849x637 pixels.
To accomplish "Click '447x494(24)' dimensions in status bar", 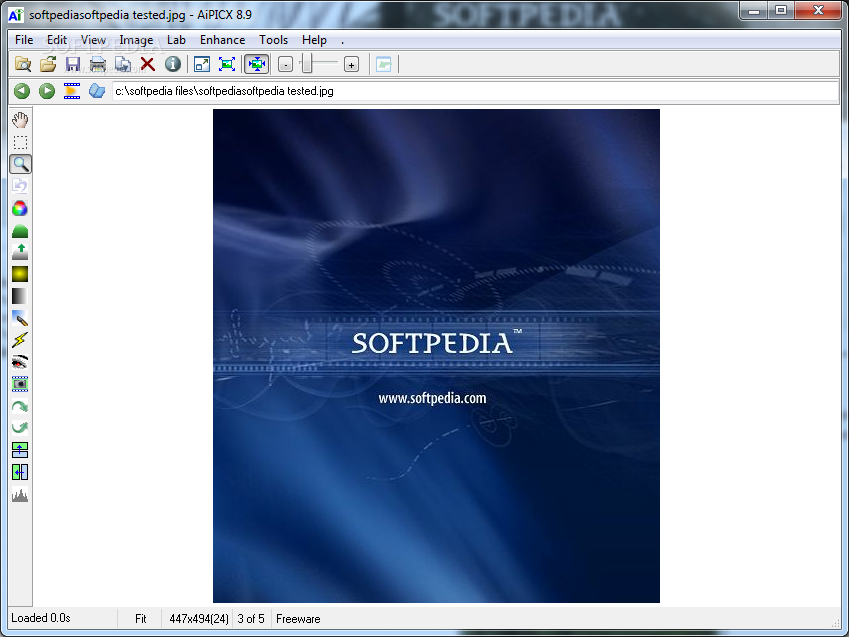I will (x=199, y=619).
